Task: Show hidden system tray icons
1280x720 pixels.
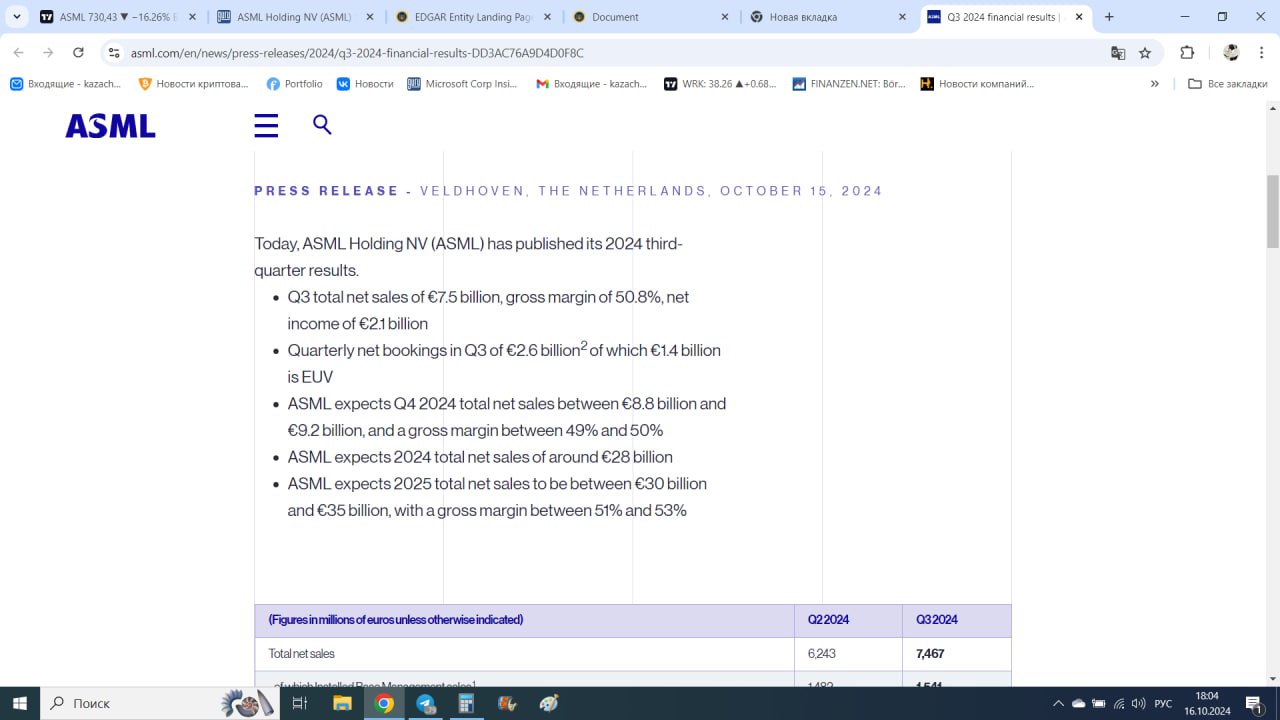Action: coord(1058,704)
